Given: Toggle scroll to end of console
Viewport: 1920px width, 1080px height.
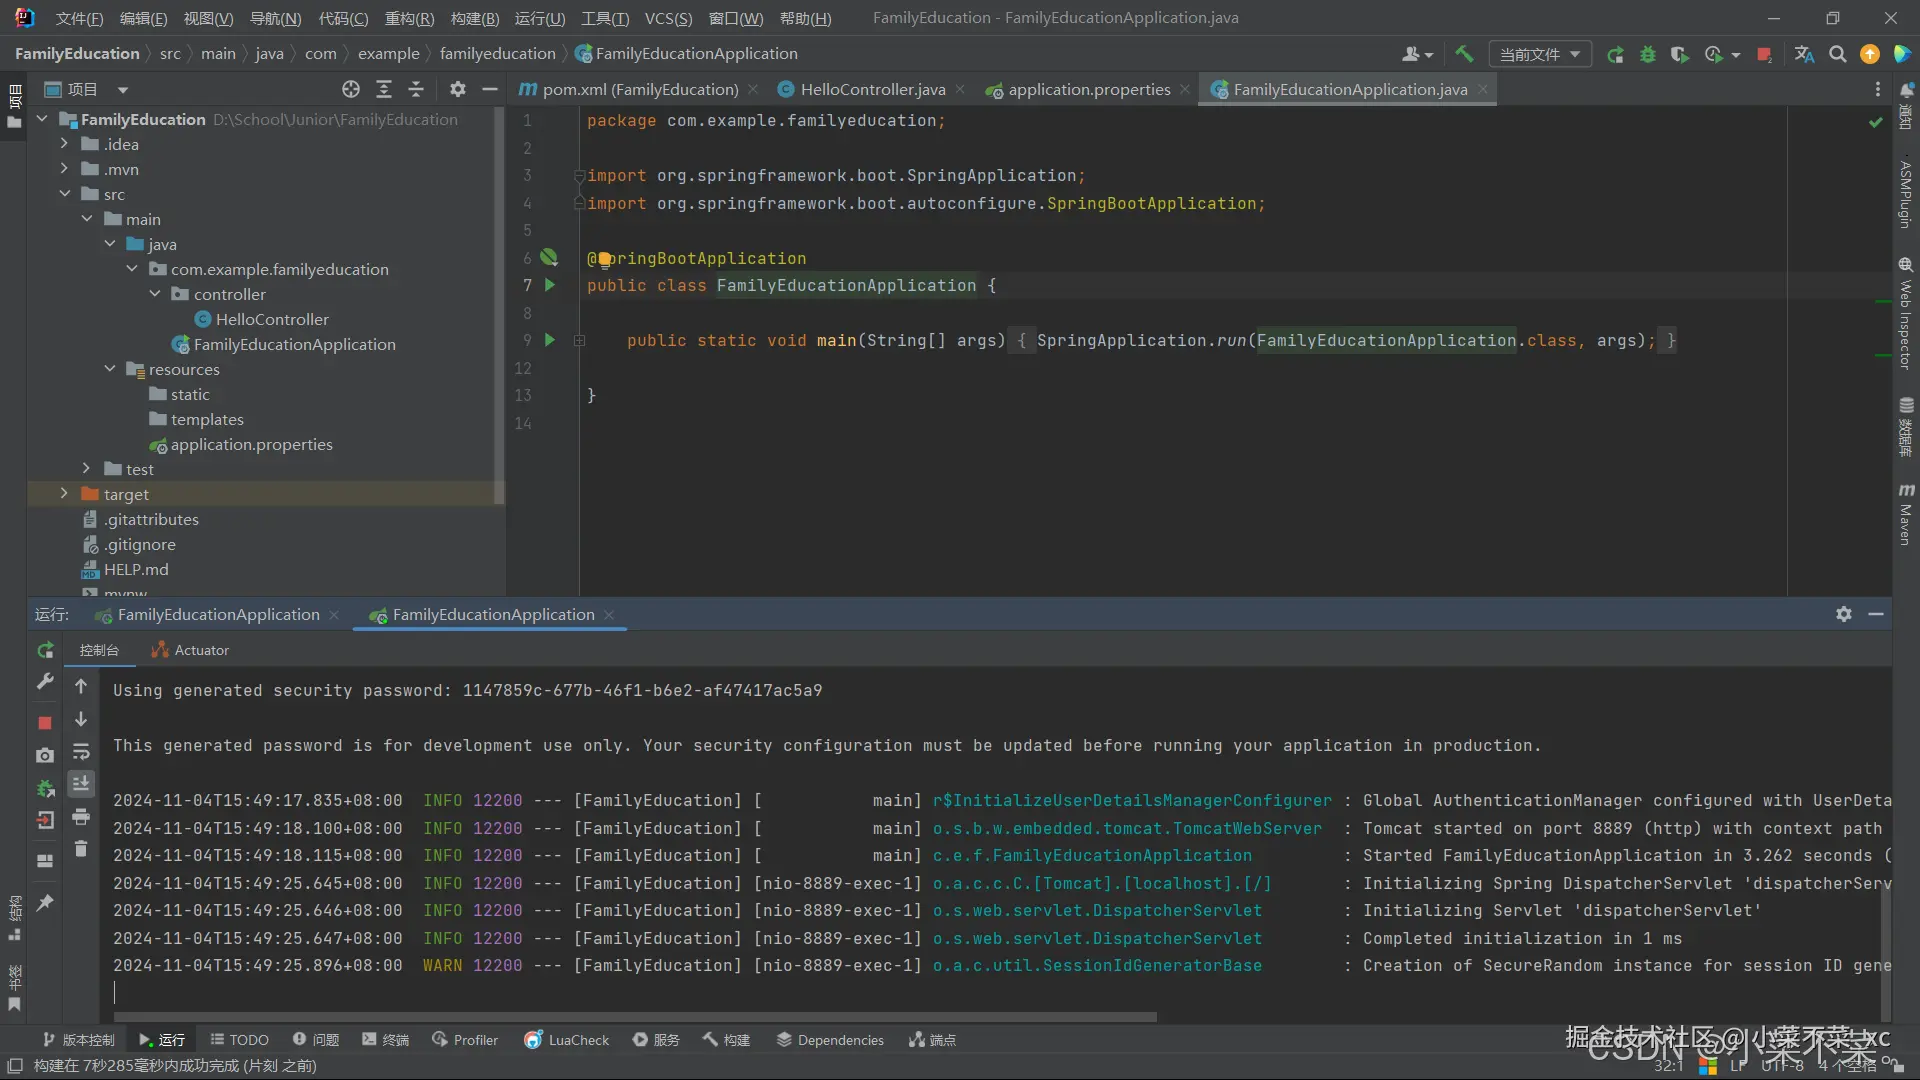Looking at the screenshot, I should tap(81, 783).
